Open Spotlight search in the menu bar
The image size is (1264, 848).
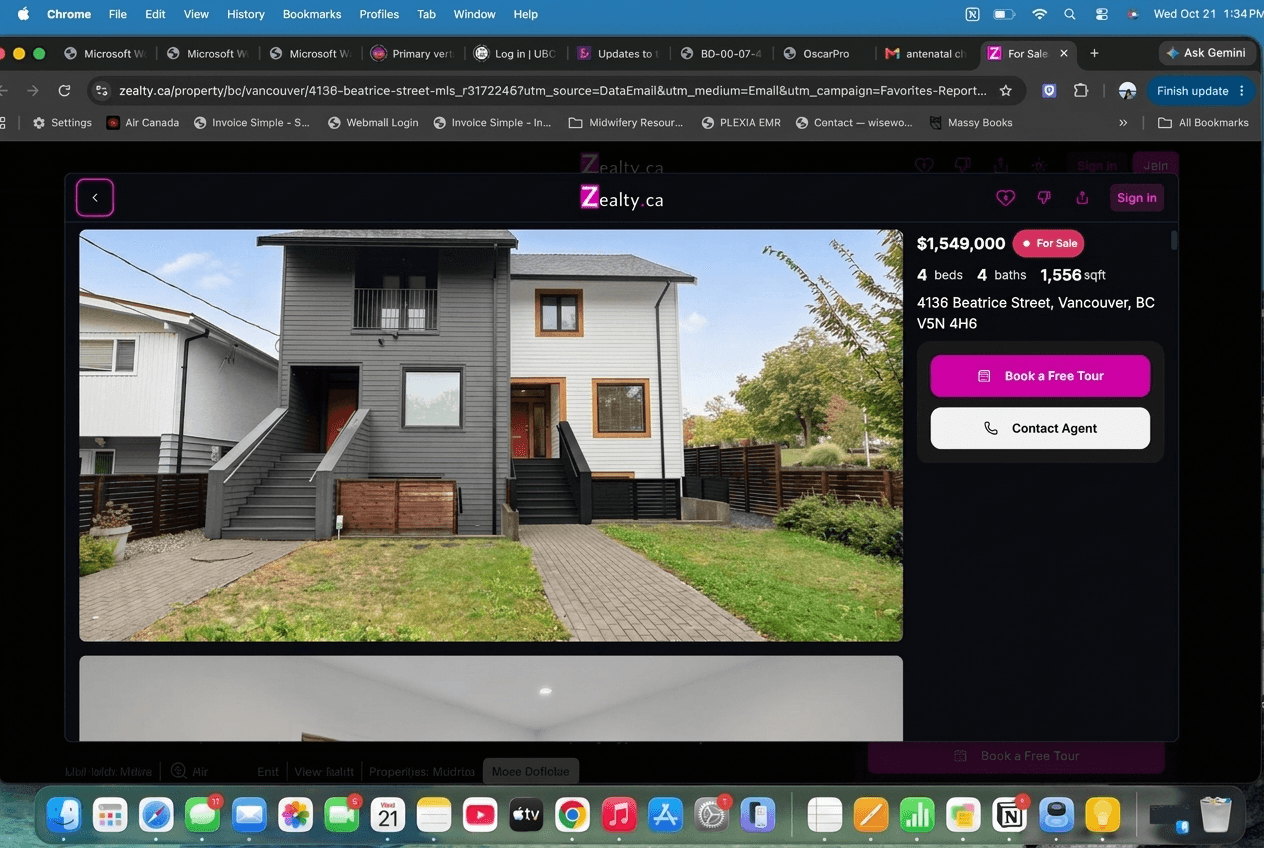(1070, 14)
